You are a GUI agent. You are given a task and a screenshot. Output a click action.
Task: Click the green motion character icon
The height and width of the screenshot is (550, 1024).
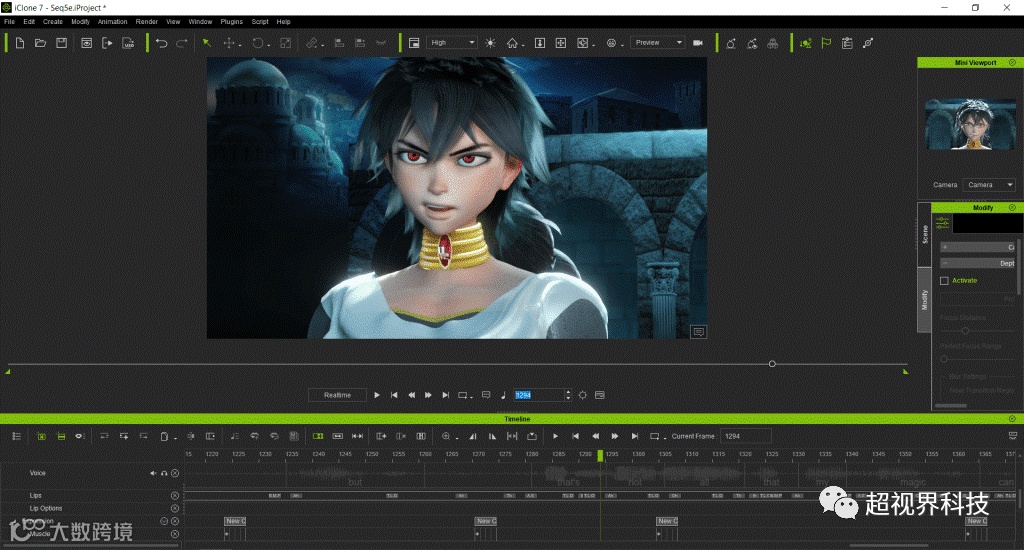coord(805,43)
